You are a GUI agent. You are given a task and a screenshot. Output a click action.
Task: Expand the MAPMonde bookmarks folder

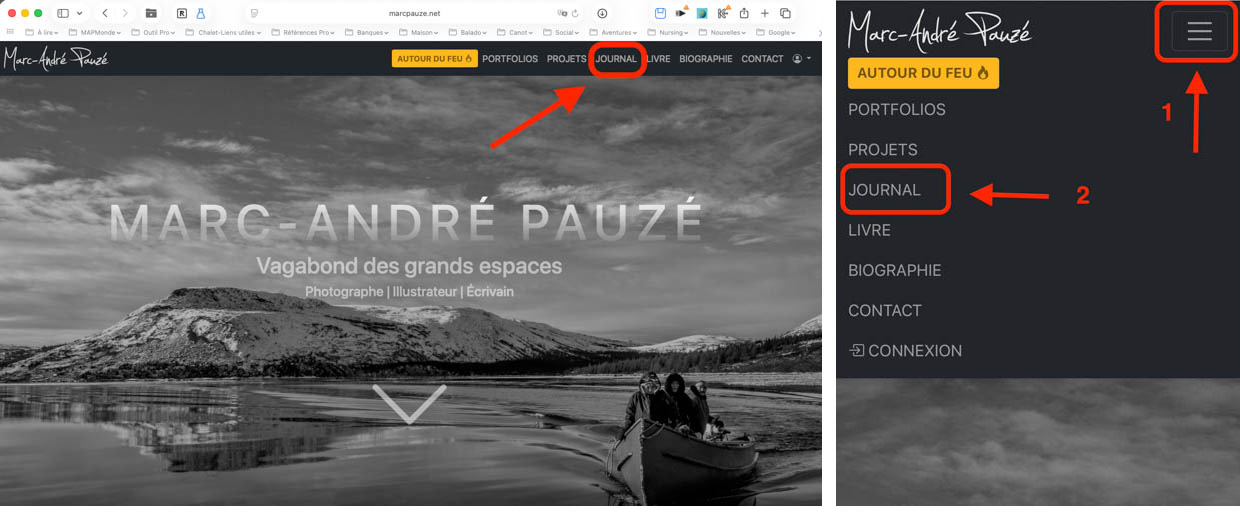click(98, 32)
